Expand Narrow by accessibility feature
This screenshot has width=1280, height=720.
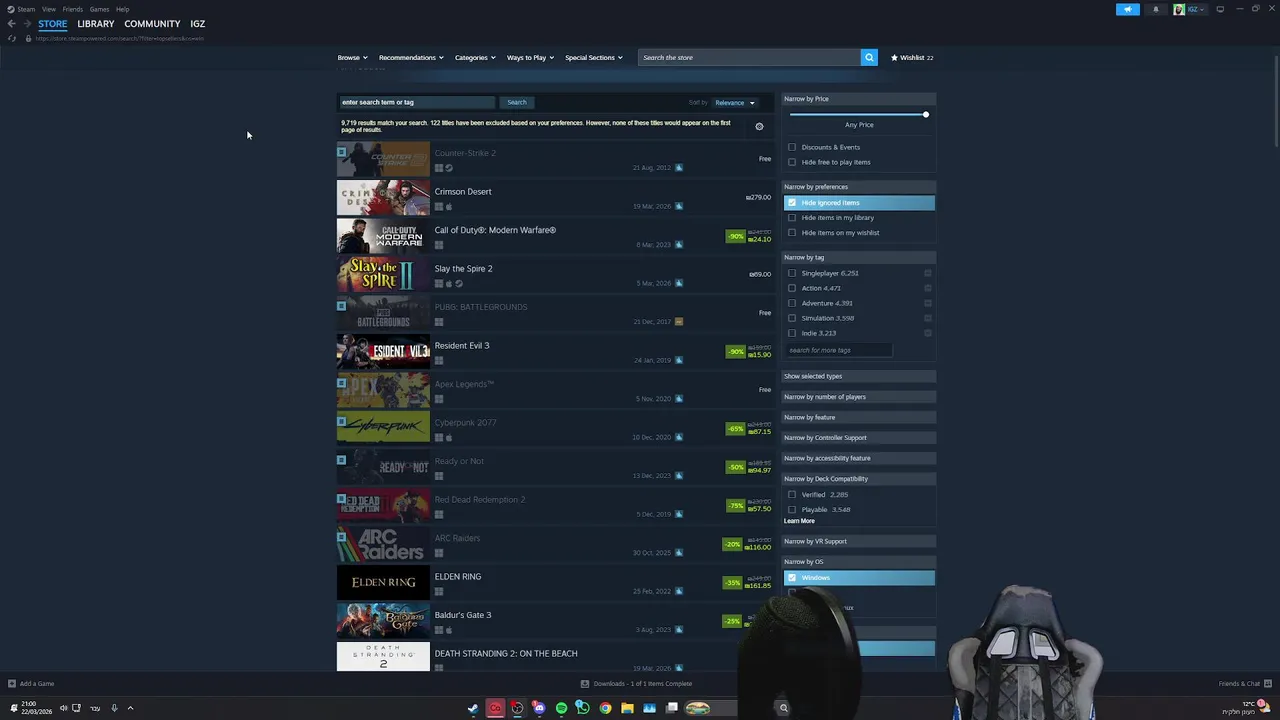[859, 458]
